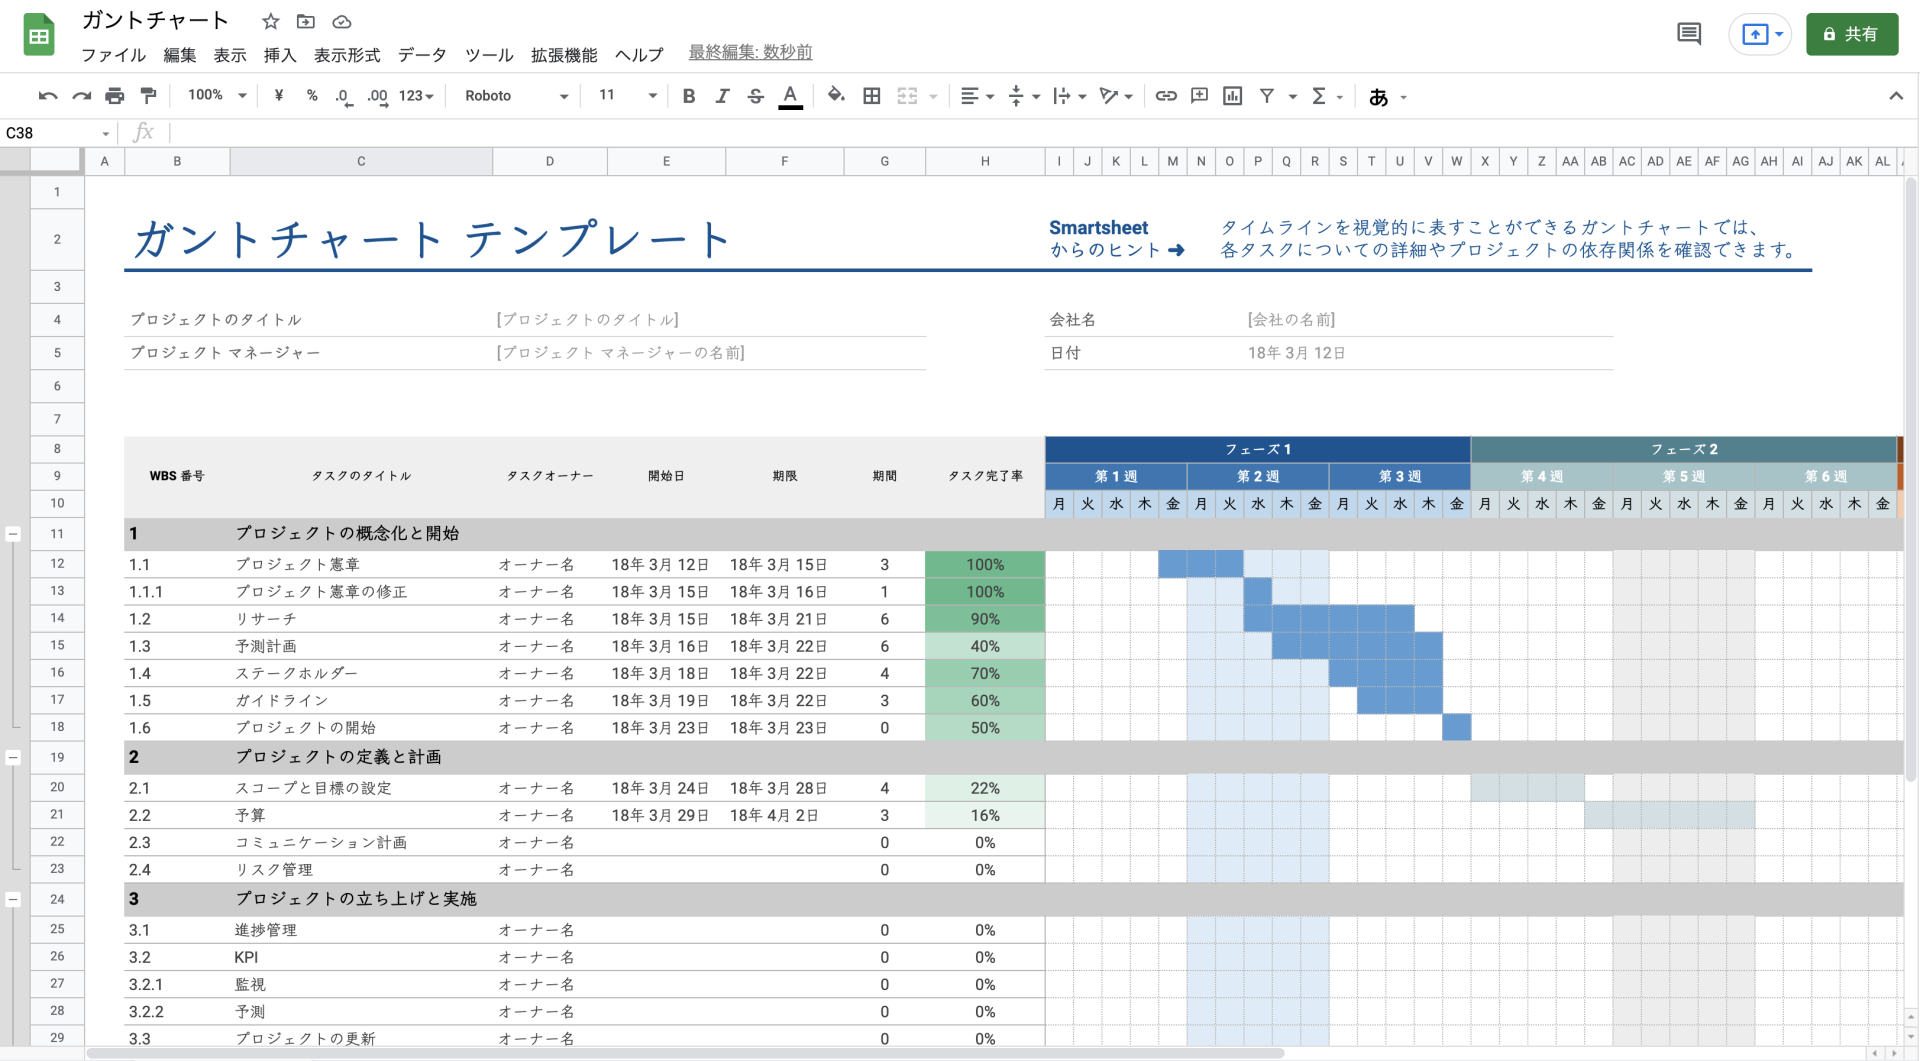
Task: Format selection as currency
Action: click(278, 96)
